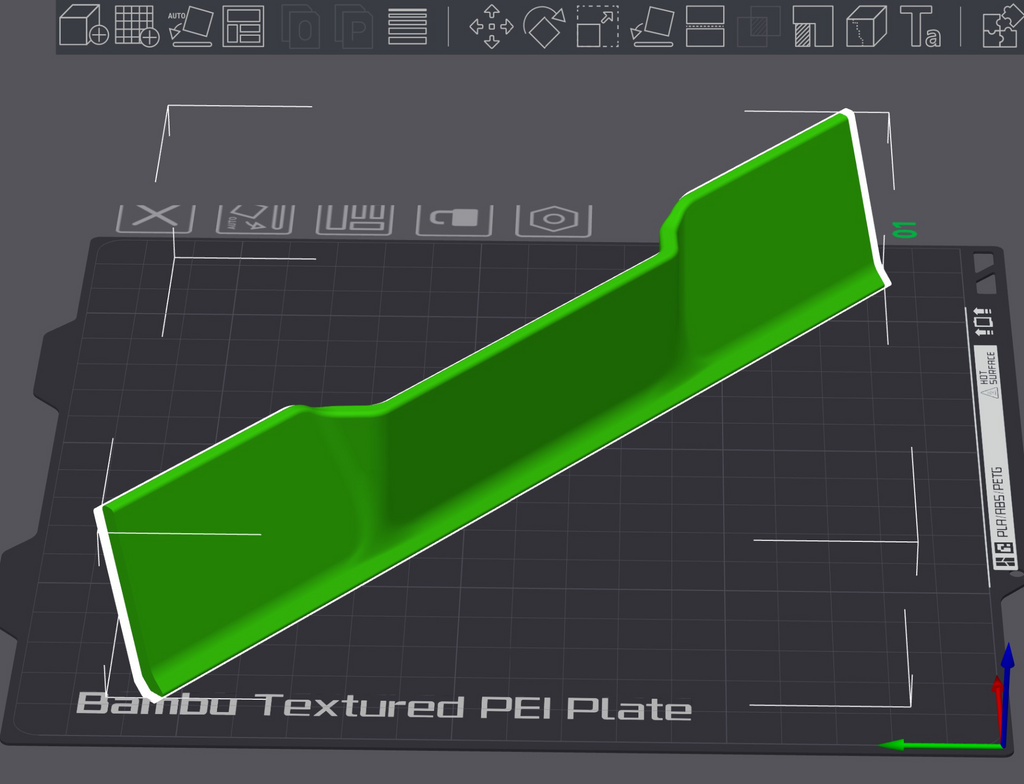Open the Text shape tool
Image resolution: width=1024 pixels, height=784 pixels.
(920, 27)
